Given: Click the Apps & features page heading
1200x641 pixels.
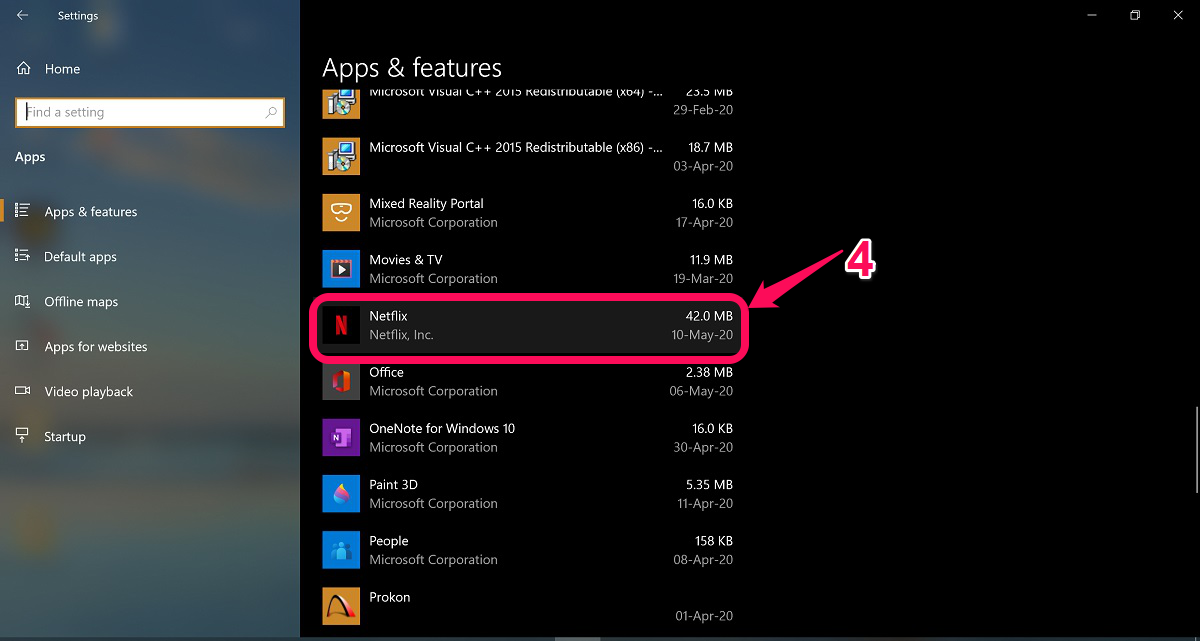Looking at the screenshot, I should 412,68.
